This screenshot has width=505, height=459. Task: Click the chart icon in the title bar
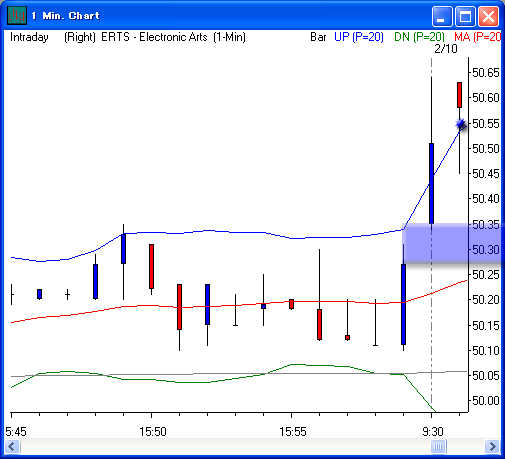[x=17, y=15]
